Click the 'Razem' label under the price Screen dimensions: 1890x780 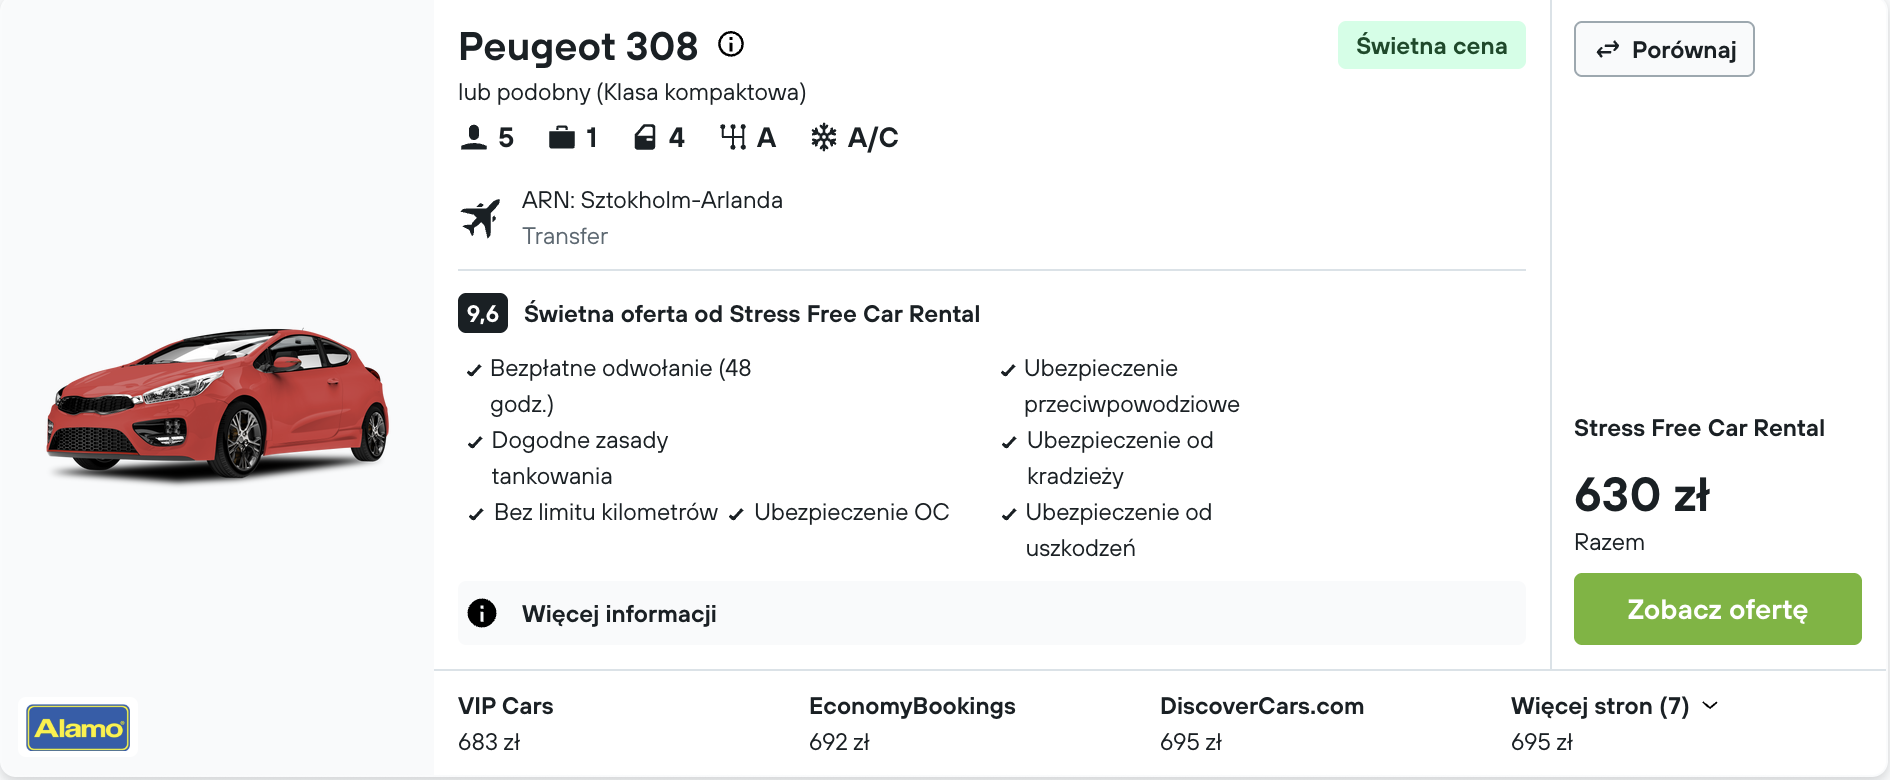[1609, 542]
